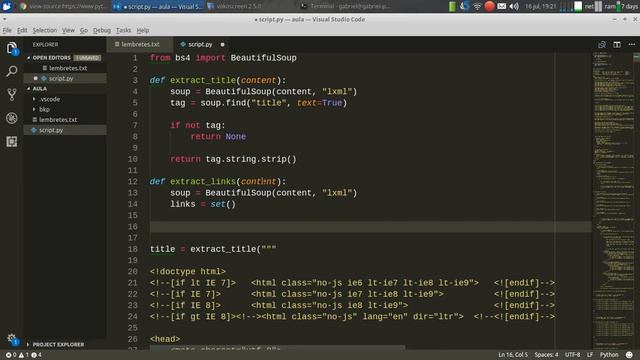Open the Extensions view
Viewport: 640px width, 360px height.
tap(12, 142)
